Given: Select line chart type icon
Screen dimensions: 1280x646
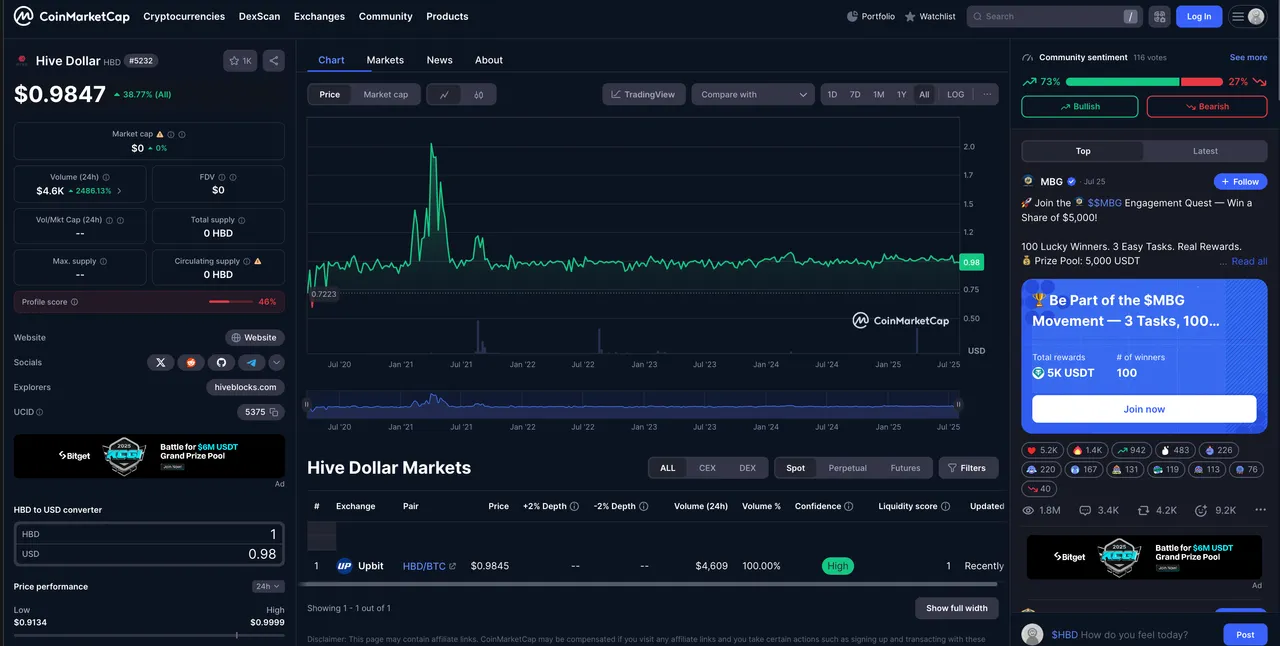Looking at the screenshot, I should click(444, 95).
